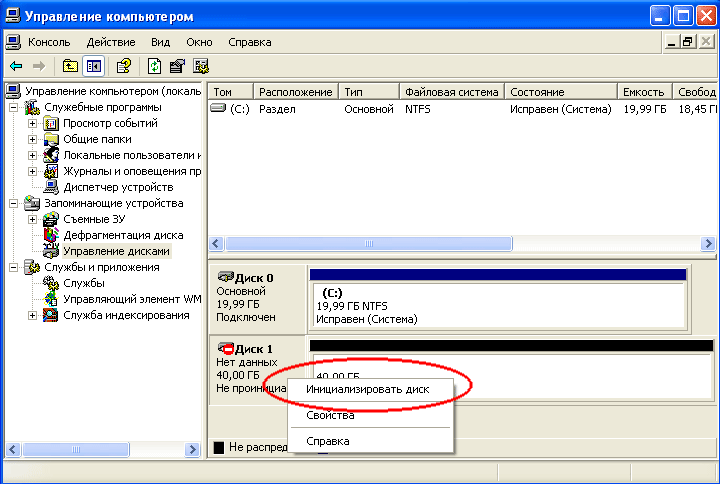The width and height of the screenshot is (720, 484).
Task: Click the volume list's horizontal scrollbar right arrow
Action: pos(709,243)
